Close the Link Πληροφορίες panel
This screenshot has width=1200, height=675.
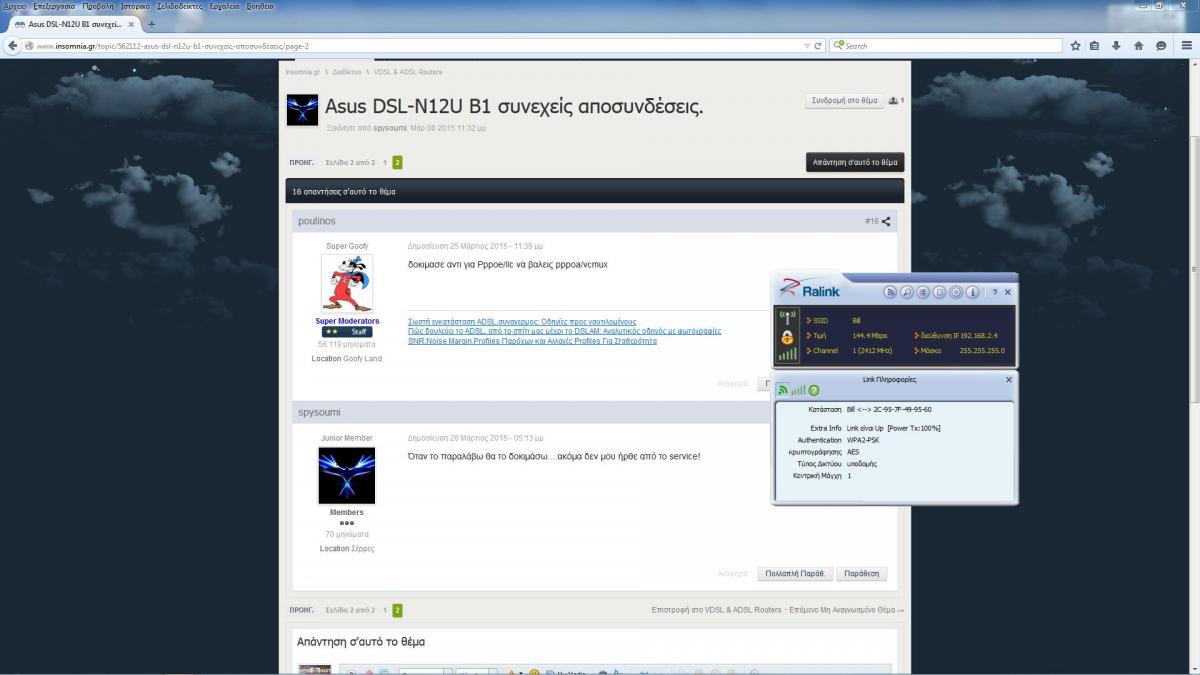1008,380
